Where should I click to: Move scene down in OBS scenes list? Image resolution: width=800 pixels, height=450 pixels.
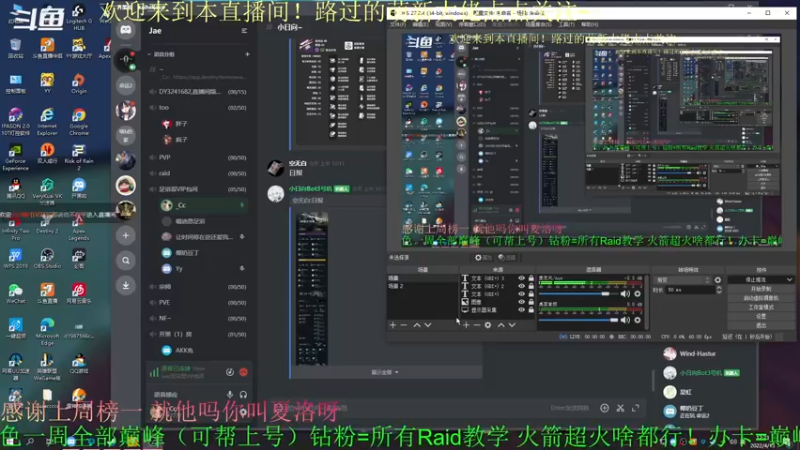(x=428, y=325)
